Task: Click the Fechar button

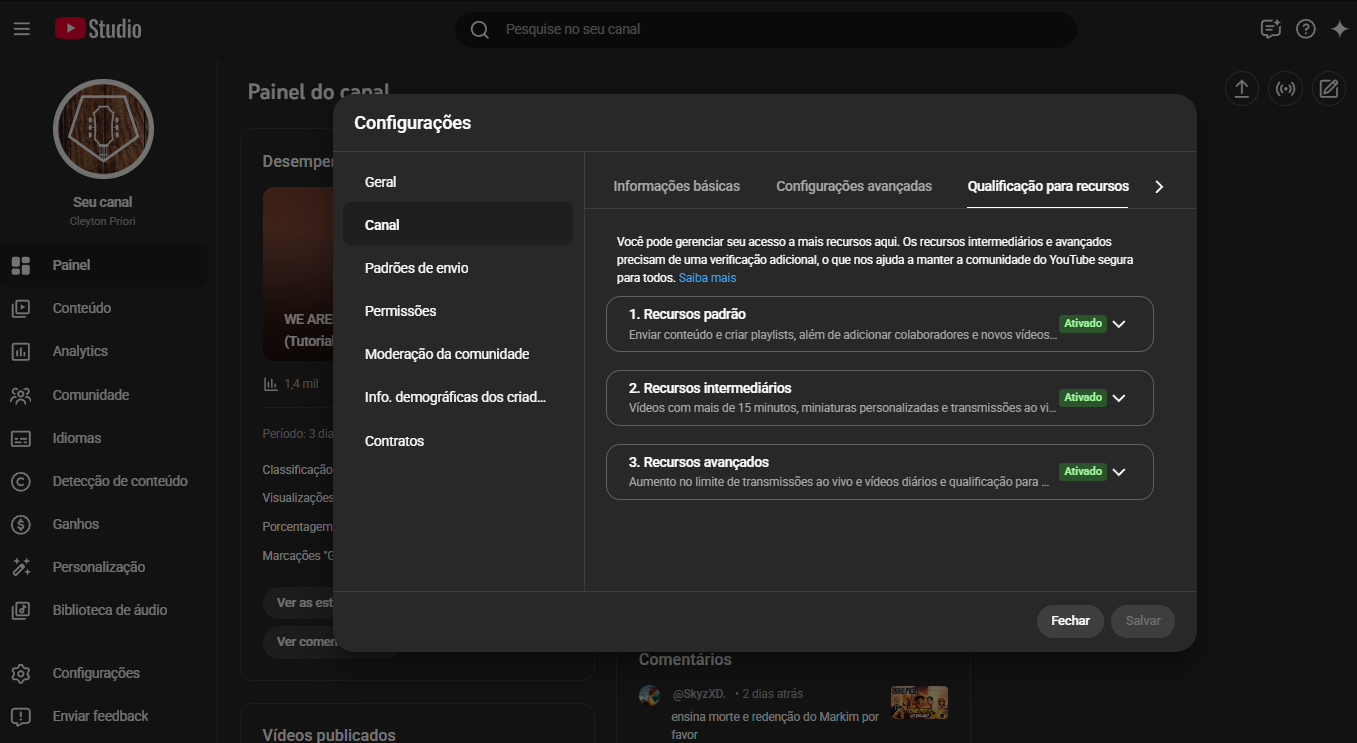Action: pyautogui.click(x=1070, y=621)
